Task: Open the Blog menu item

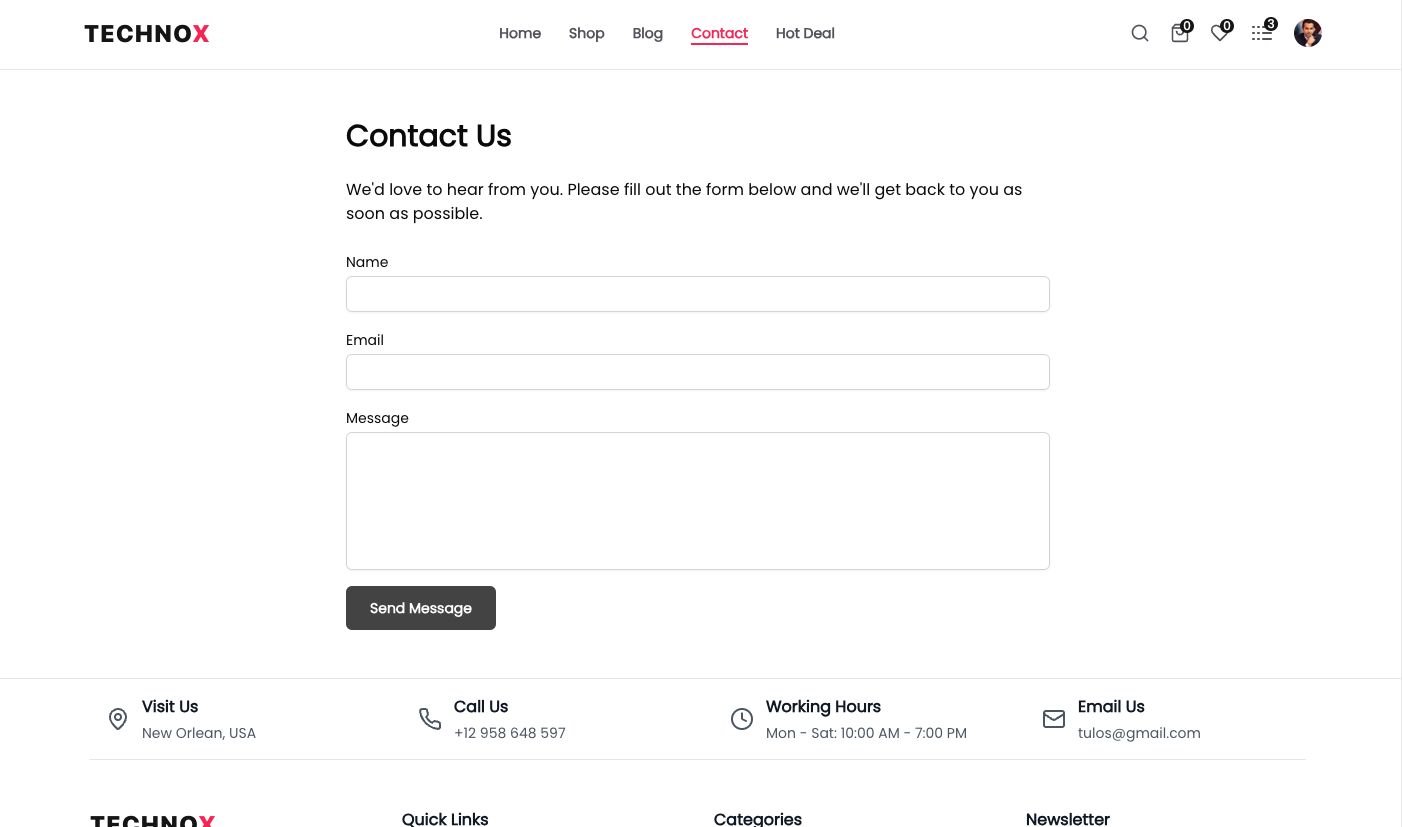Action: (648, 33)
